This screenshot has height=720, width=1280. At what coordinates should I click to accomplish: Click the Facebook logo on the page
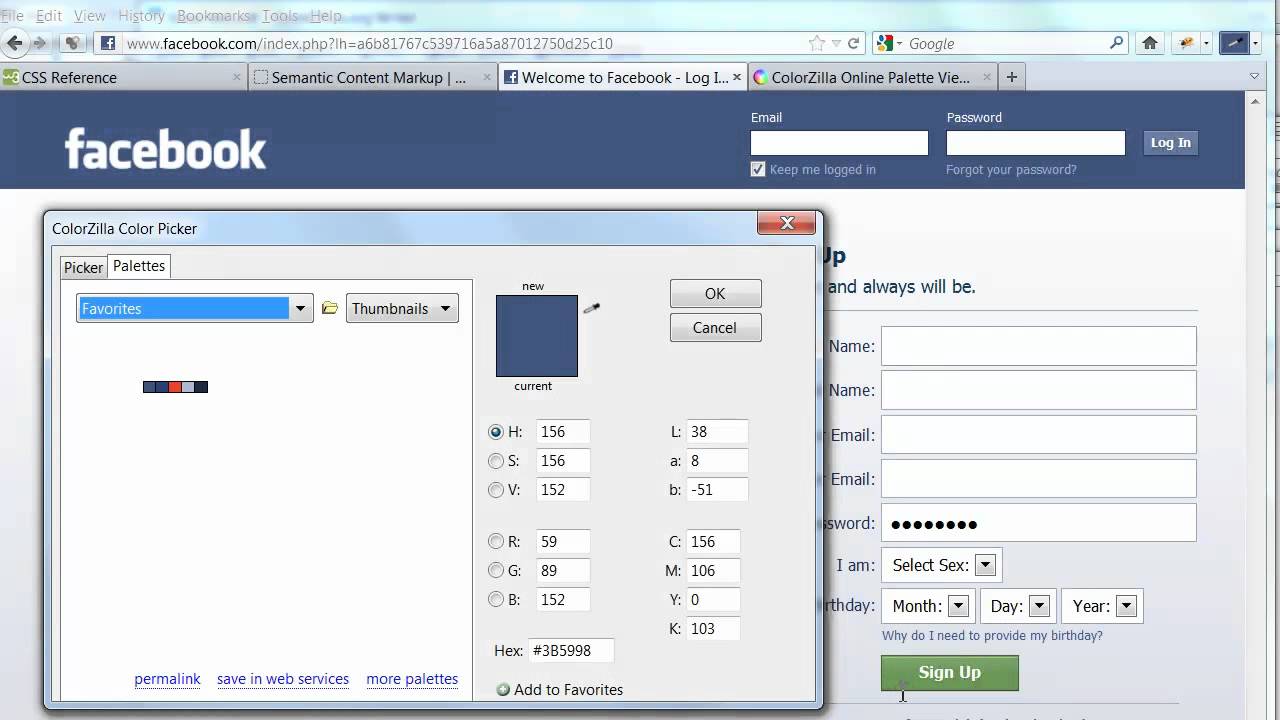click(166, 150)
